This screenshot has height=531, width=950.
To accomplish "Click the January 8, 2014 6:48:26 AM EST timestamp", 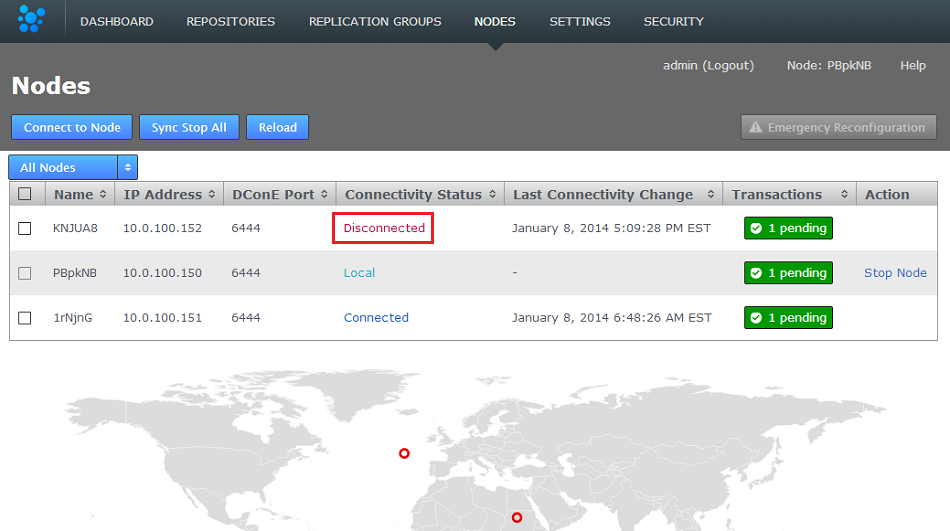I will coord(612,318).
